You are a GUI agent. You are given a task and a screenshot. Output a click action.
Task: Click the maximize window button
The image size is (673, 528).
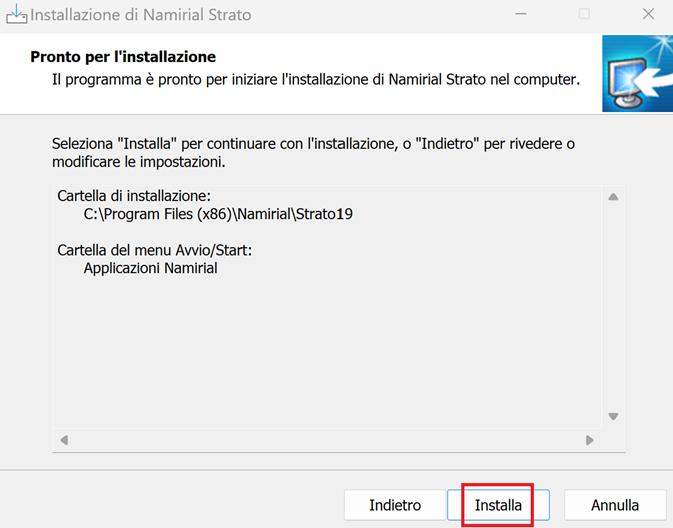(x=584, y=15)
